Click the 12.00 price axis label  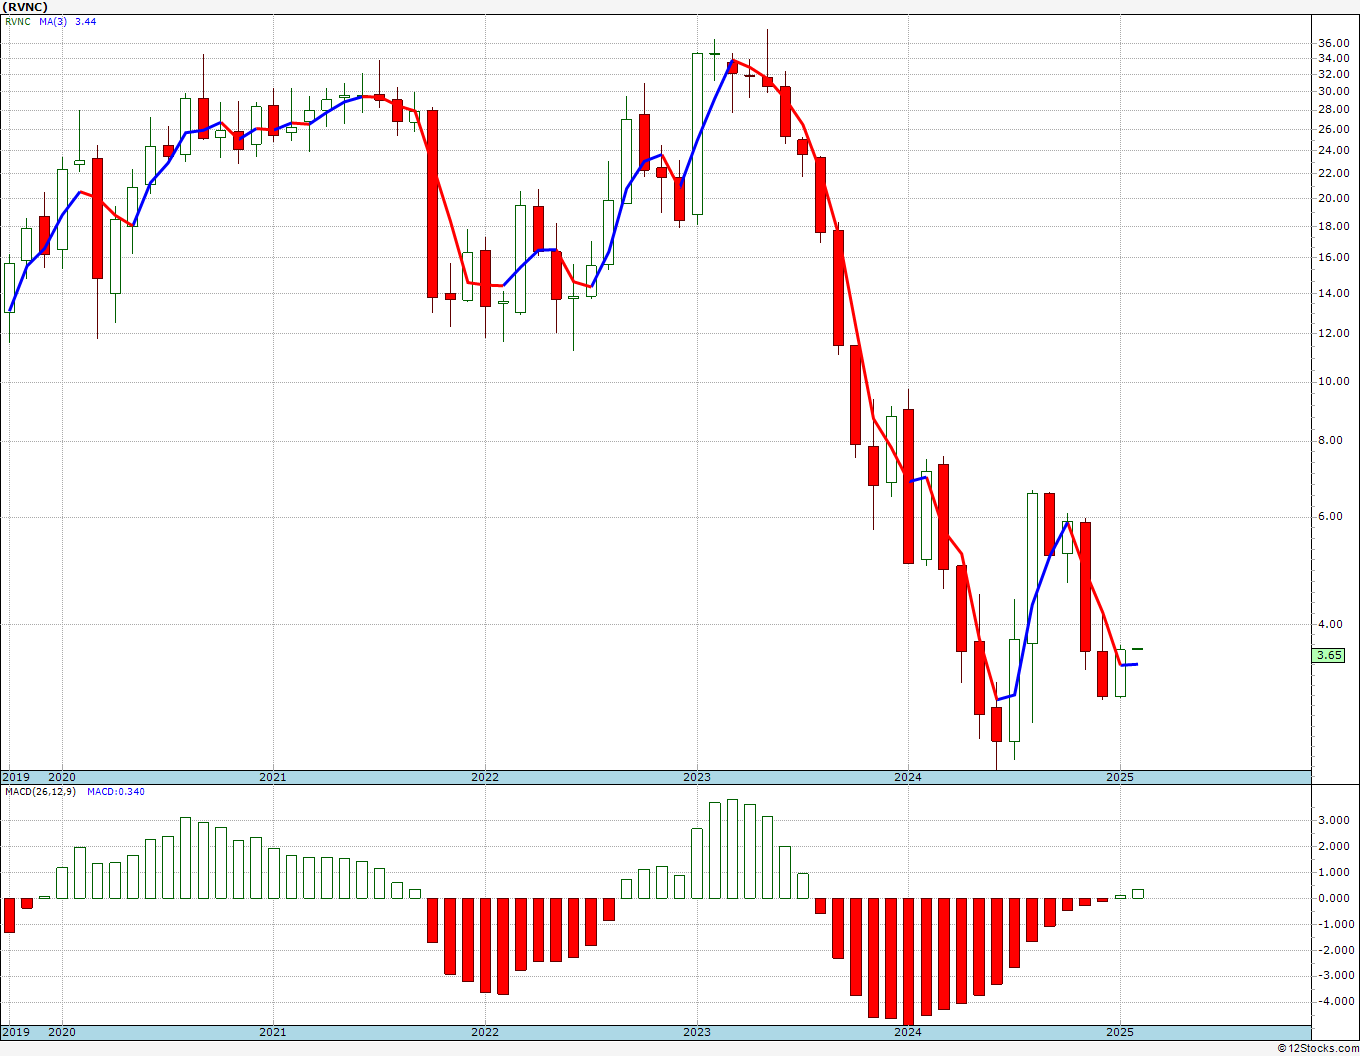click(1332, 333)
